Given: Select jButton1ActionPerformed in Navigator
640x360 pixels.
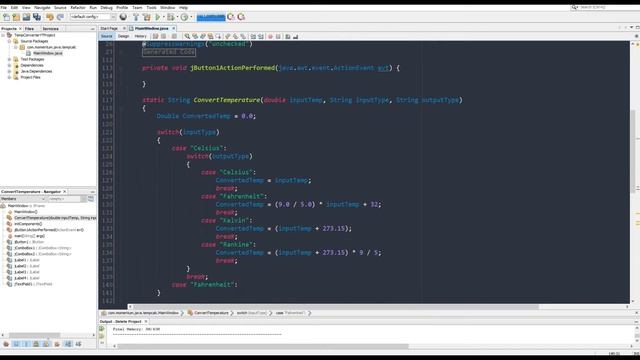Looking at the screenshot, I should click(49, 230).
